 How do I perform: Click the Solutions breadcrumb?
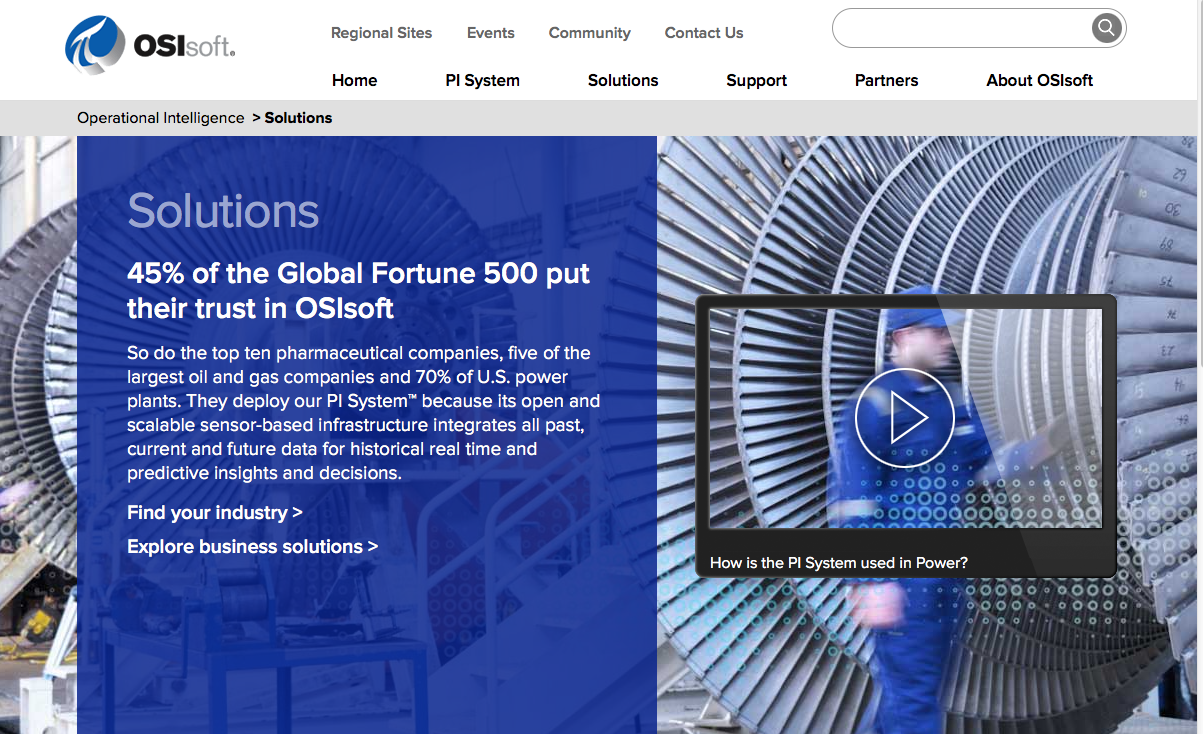pyautogui.click(x=298, y=117)
